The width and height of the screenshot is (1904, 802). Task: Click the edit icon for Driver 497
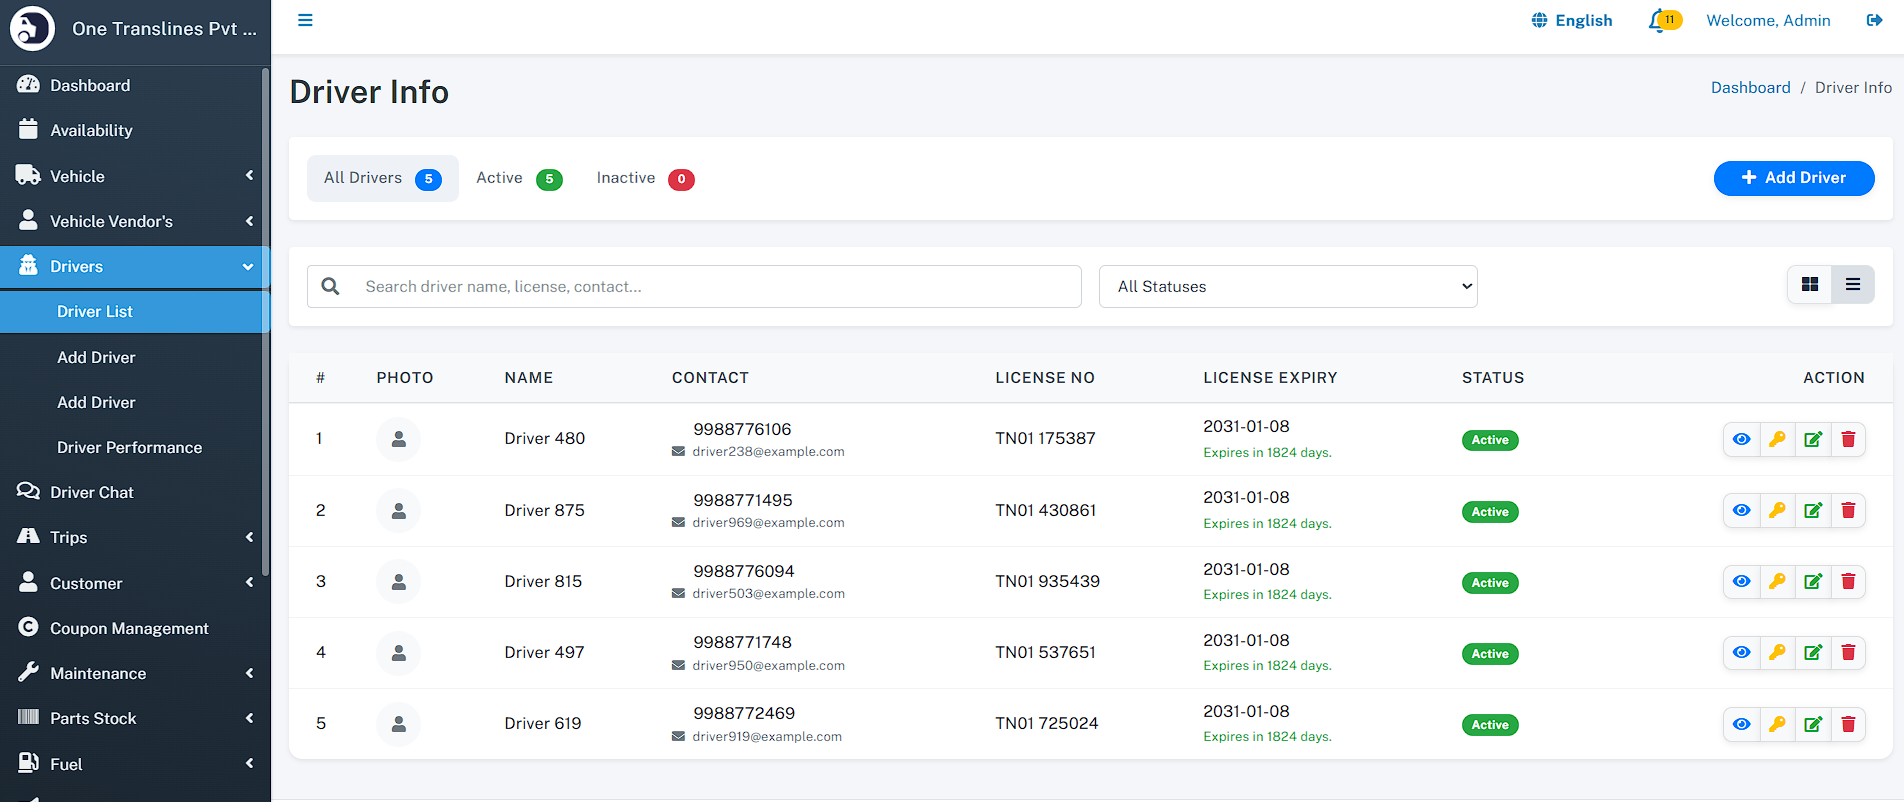pos(1812,653)
